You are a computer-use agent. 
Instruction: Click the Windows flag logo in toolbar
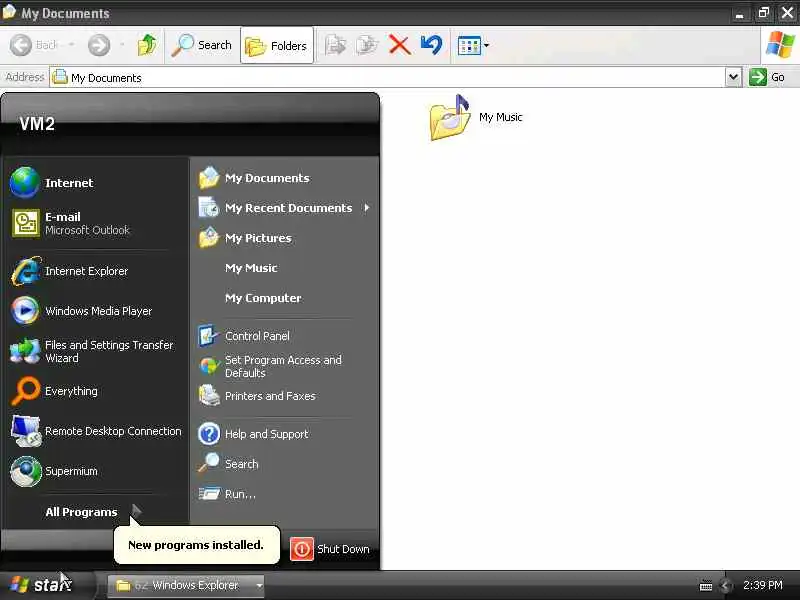point(780,45)
